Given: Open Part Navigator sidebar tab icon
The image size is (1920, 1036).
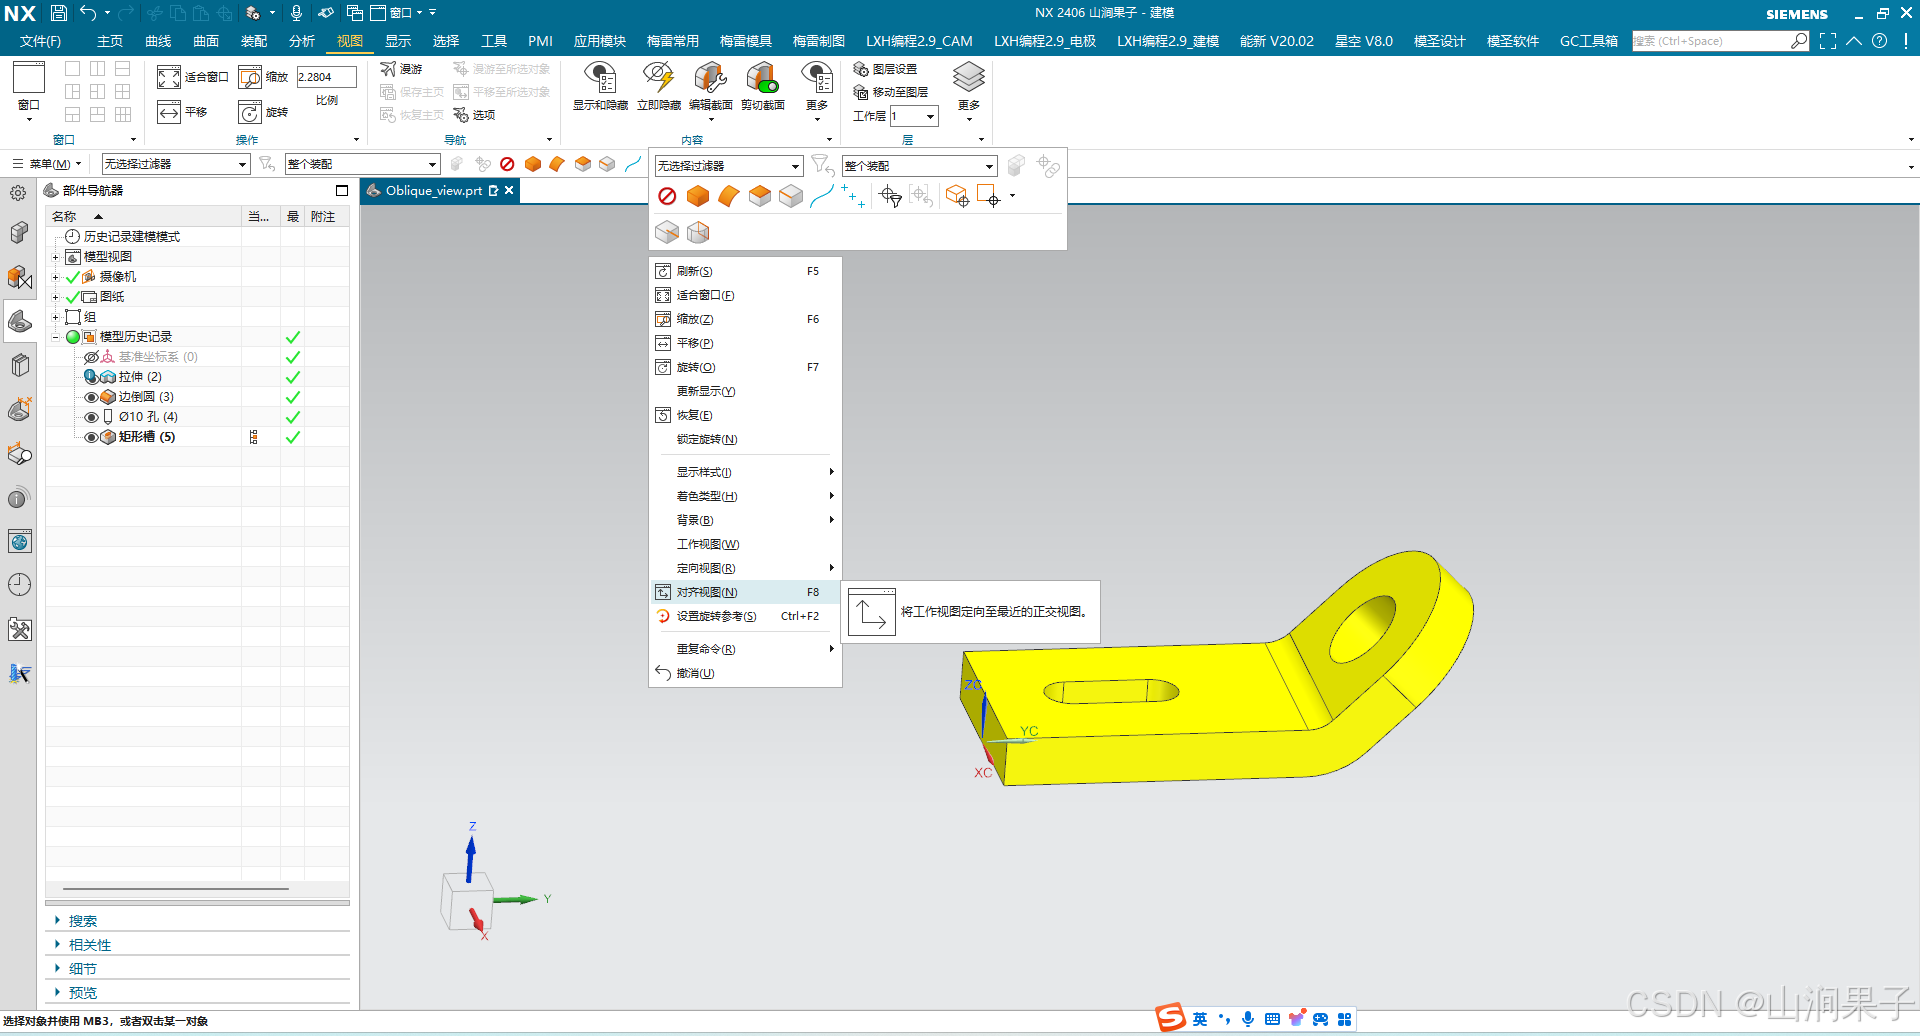Looking at the screenshot, I should [20, 321].
